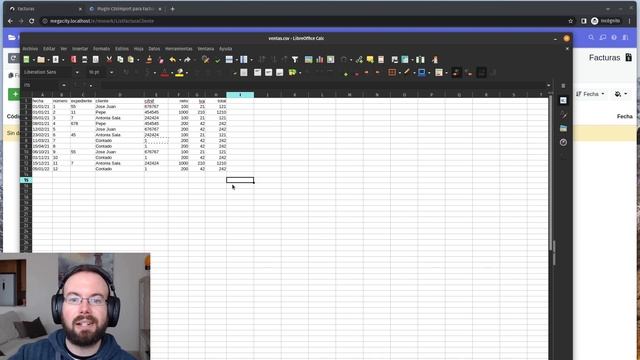Open the font name dropdown arrow
Screen dimensions: 640x360
[77, 72]
